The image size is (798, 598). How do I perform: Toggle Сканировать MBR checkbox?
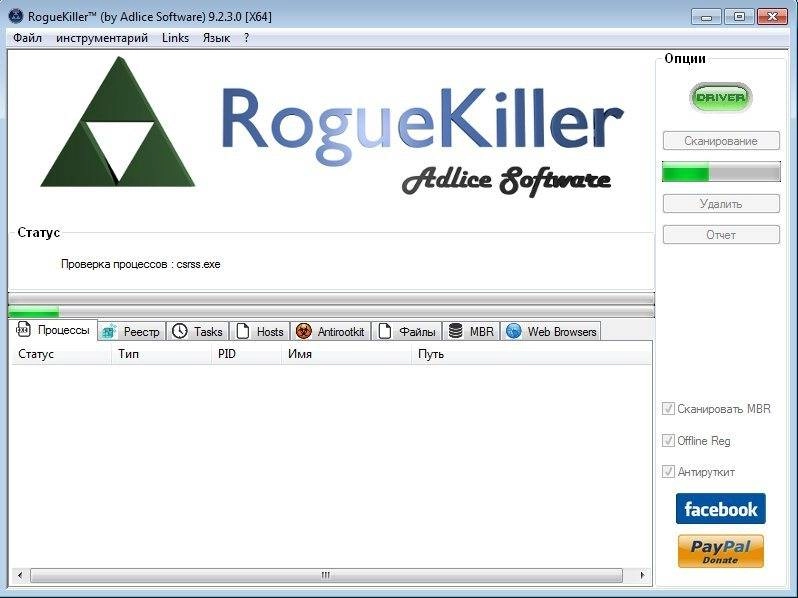pos(668,409)
